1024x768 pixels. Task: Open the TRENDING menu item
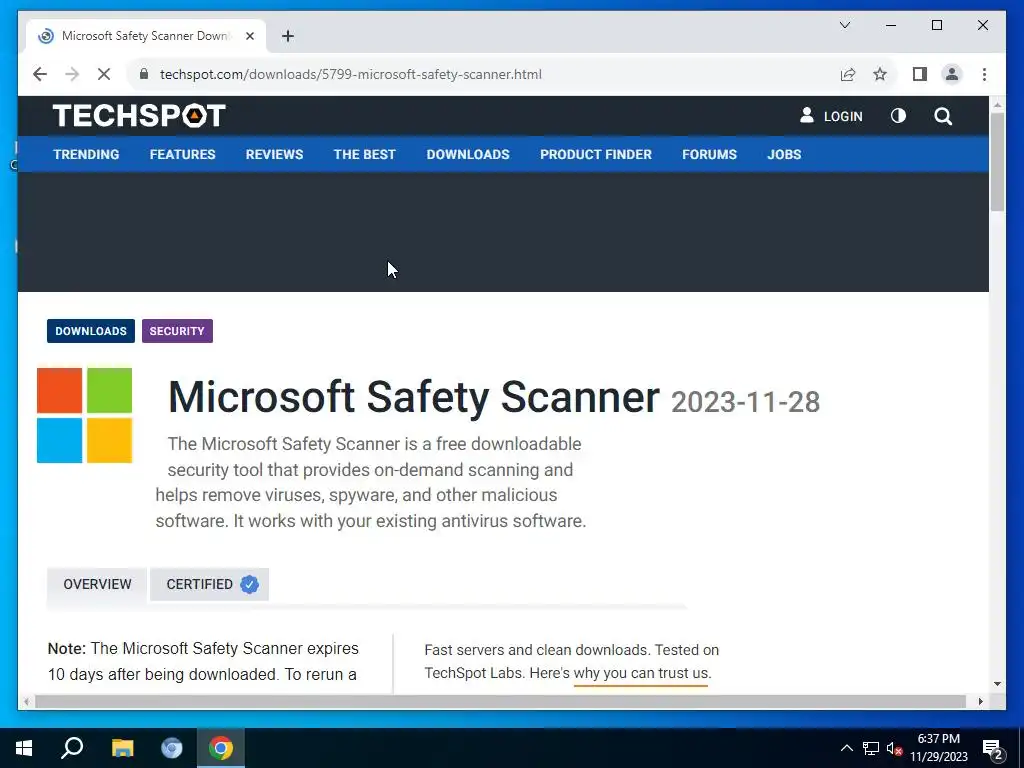86,155
